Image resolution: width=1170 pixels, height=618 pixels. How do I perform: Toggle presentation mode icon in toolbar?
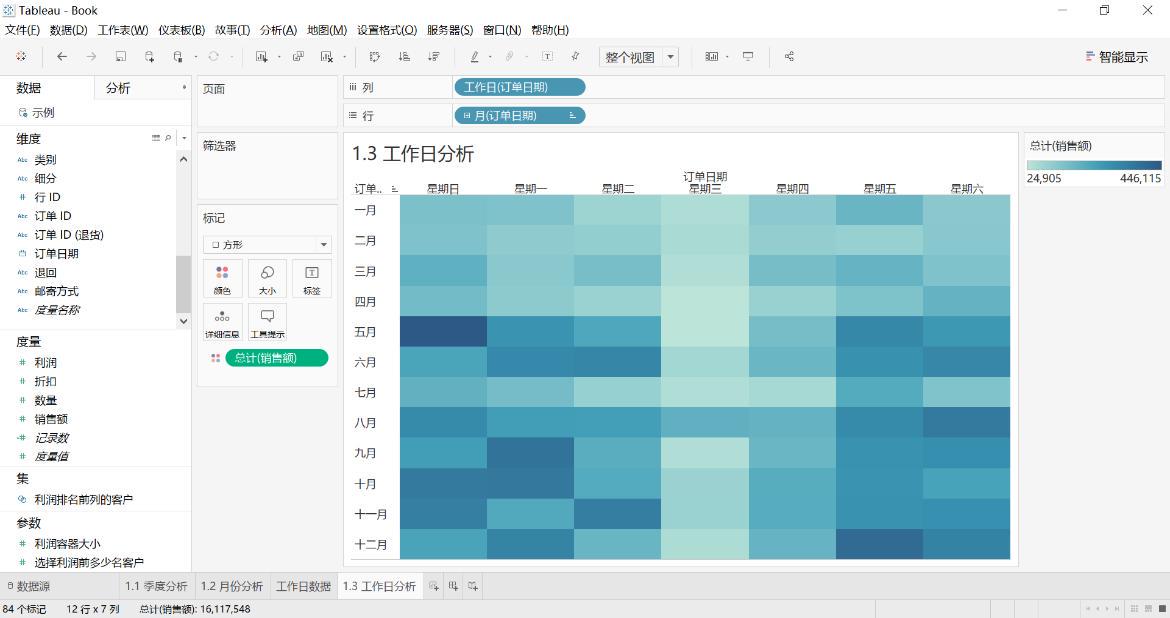[748, 57]
